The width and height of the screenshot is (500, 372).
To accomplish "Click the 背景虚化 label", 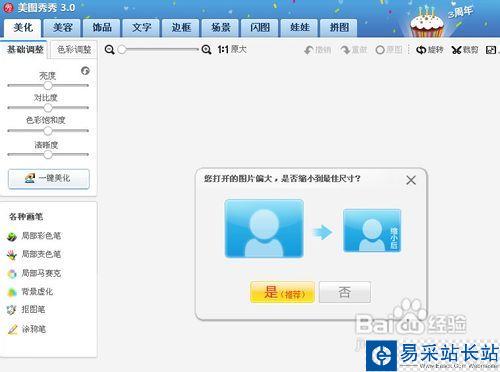I will coord(37,292).
